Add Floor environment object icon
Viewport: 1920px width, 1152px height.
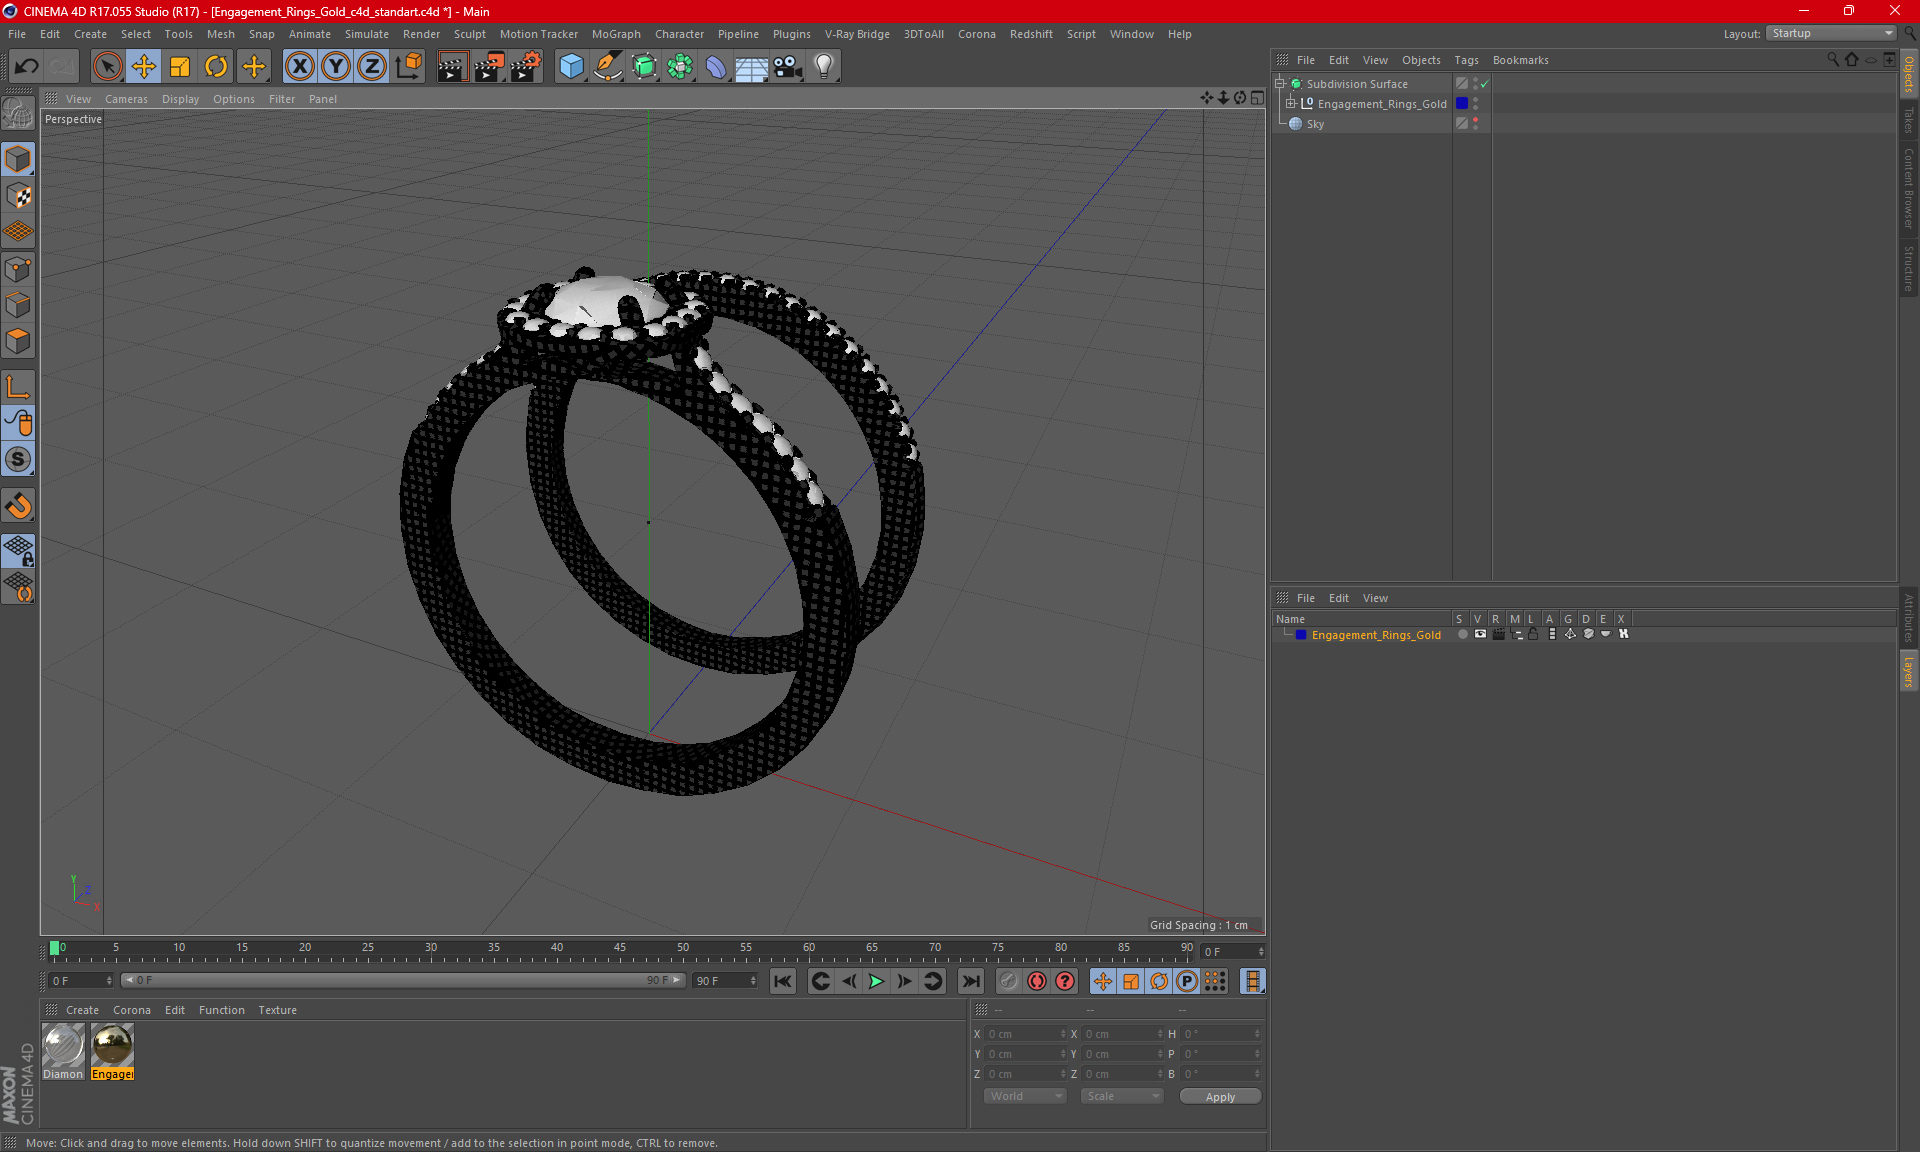[x=751, y=67]
